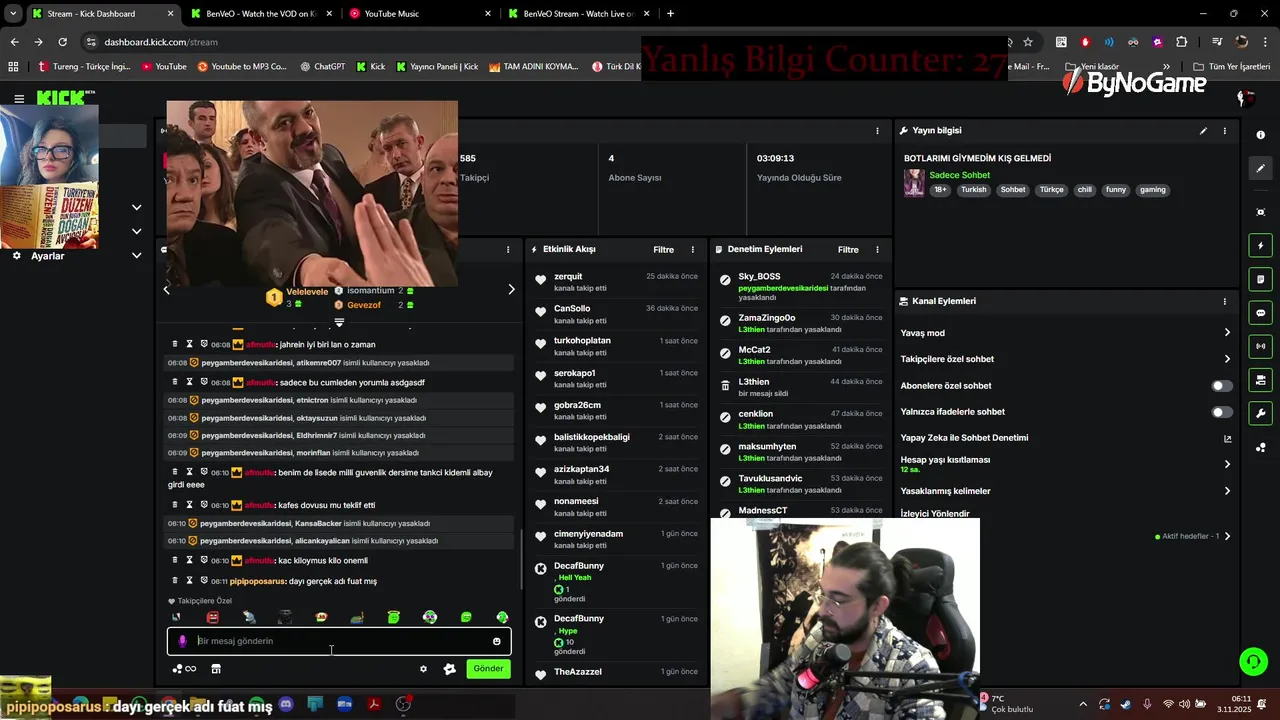Open the green support chat bubble
The height and width of the screenshot is (720, 1280).
(1253, 662)
